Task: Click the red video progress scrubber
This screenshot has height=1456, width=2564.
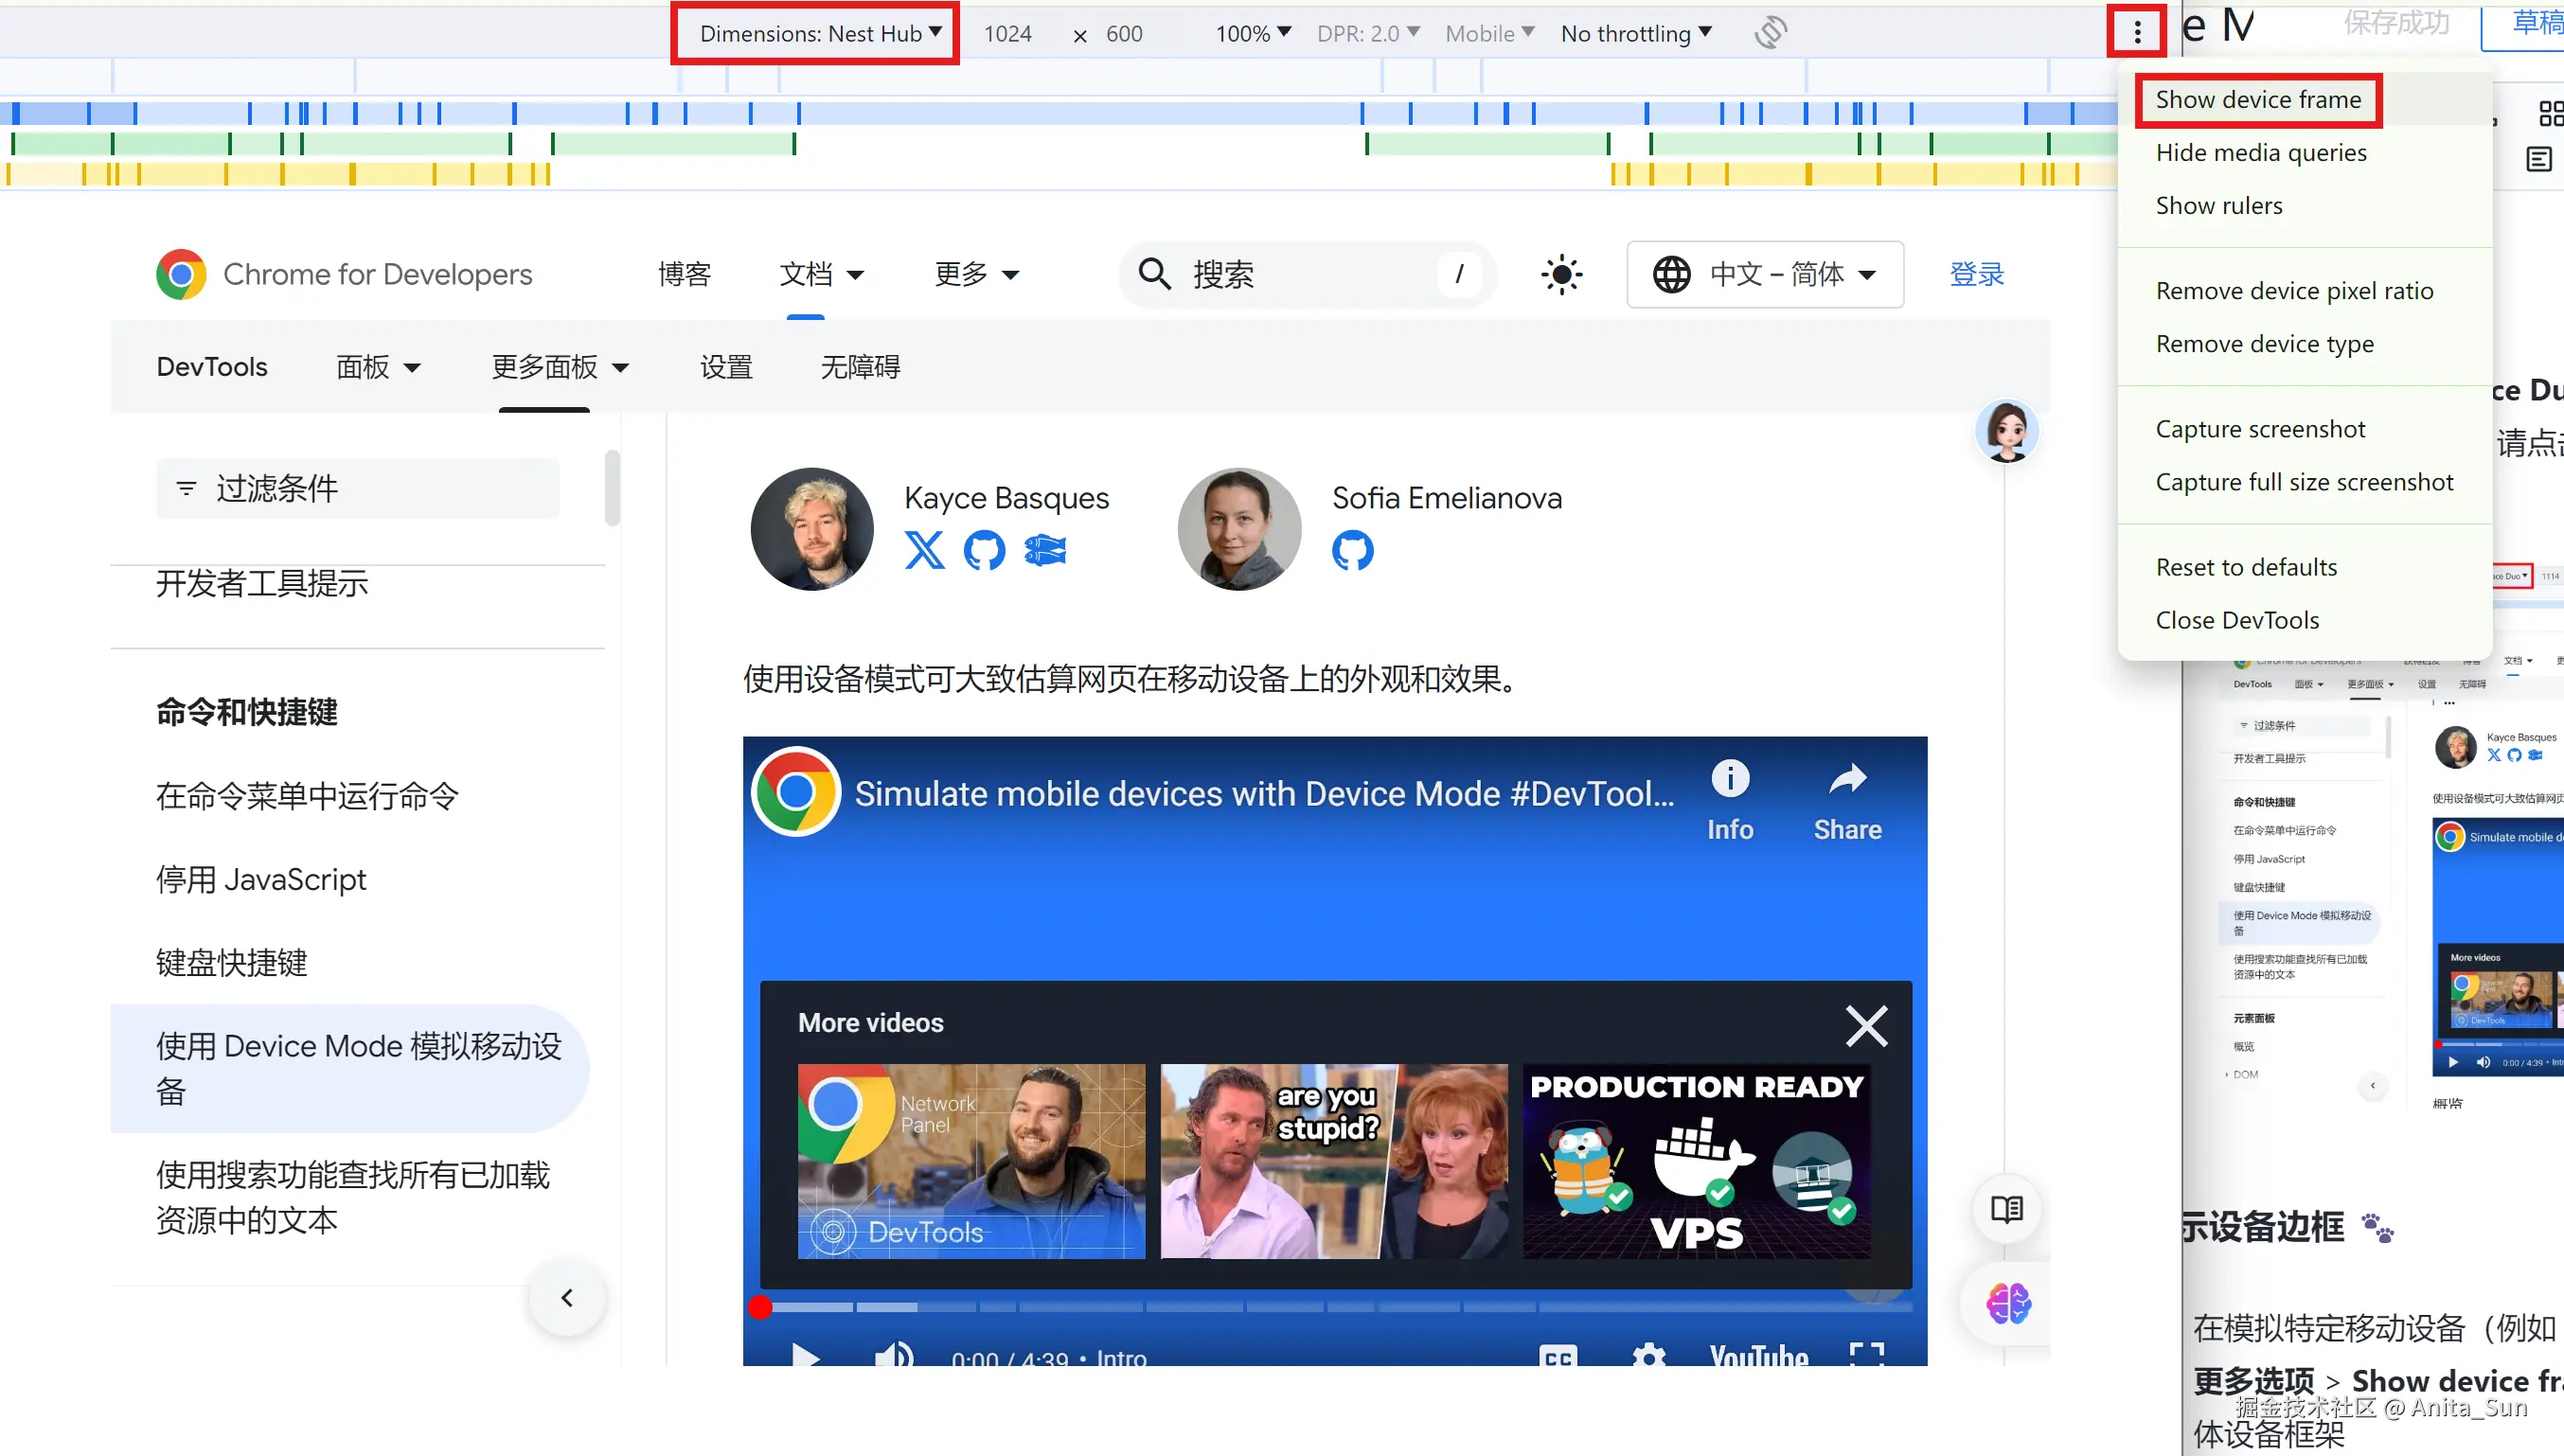Action: pyautogui.click(x=760, y=1307)
